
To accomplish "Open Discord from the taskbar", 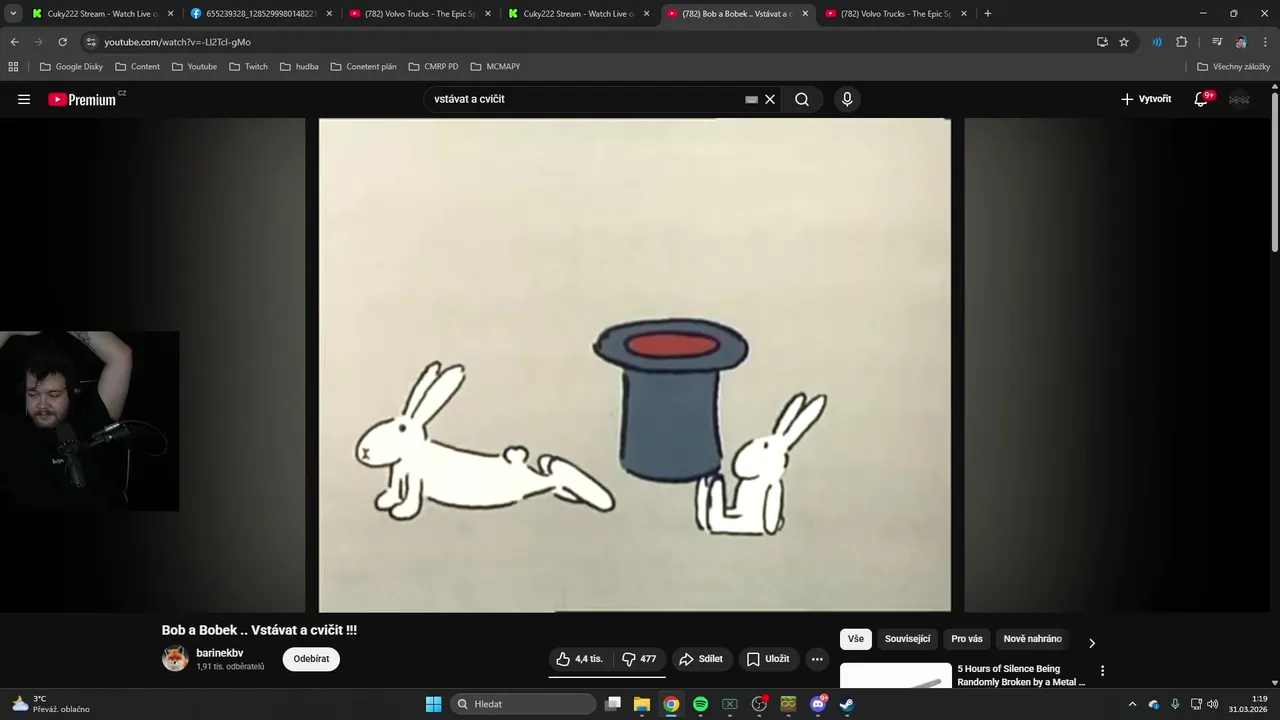I will [x=818, y=704].
